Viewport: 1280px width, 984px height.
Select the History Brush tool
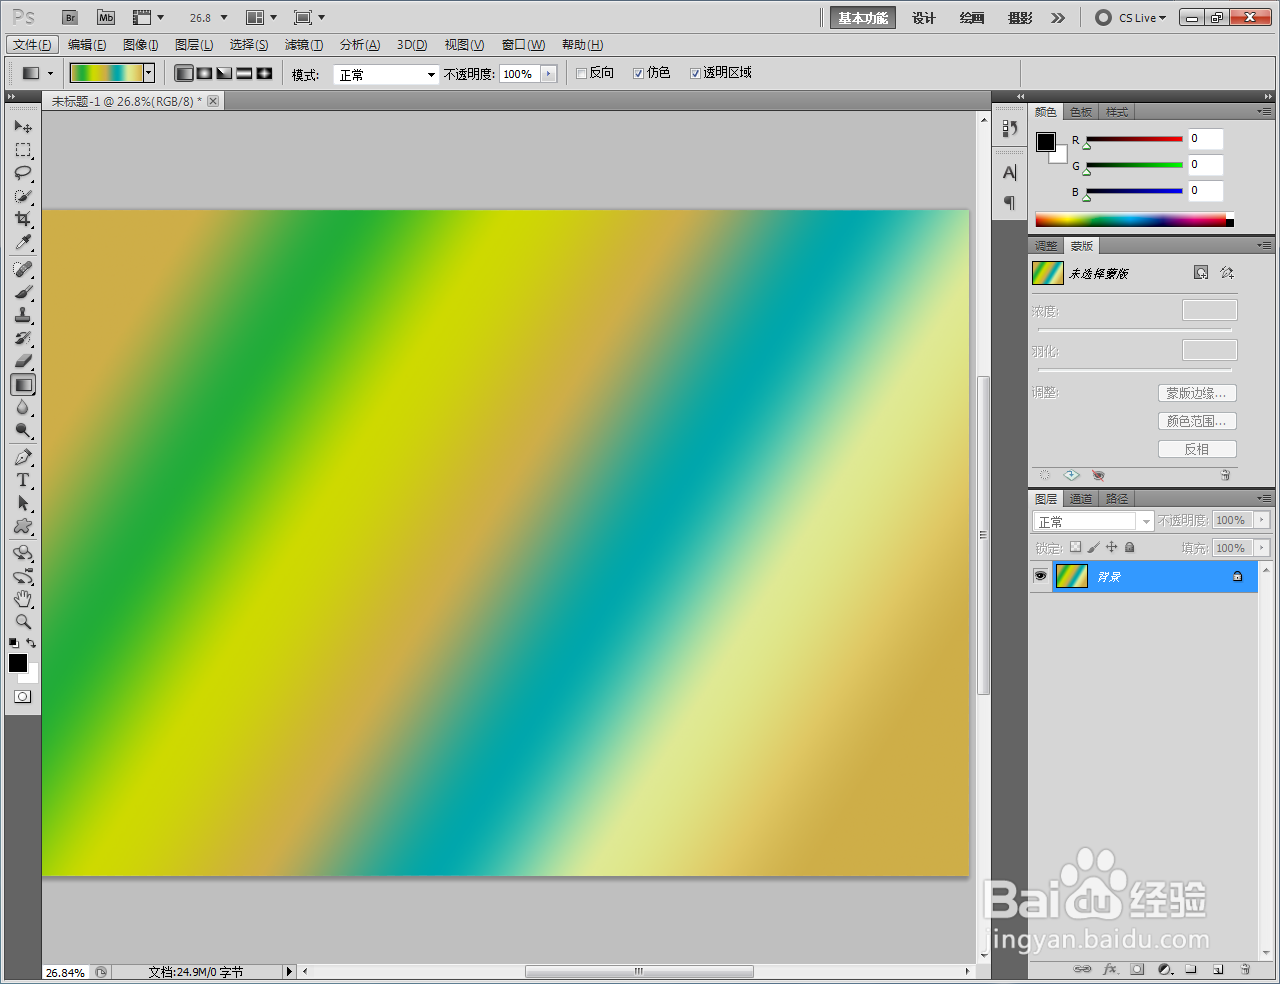click(23, 338)
